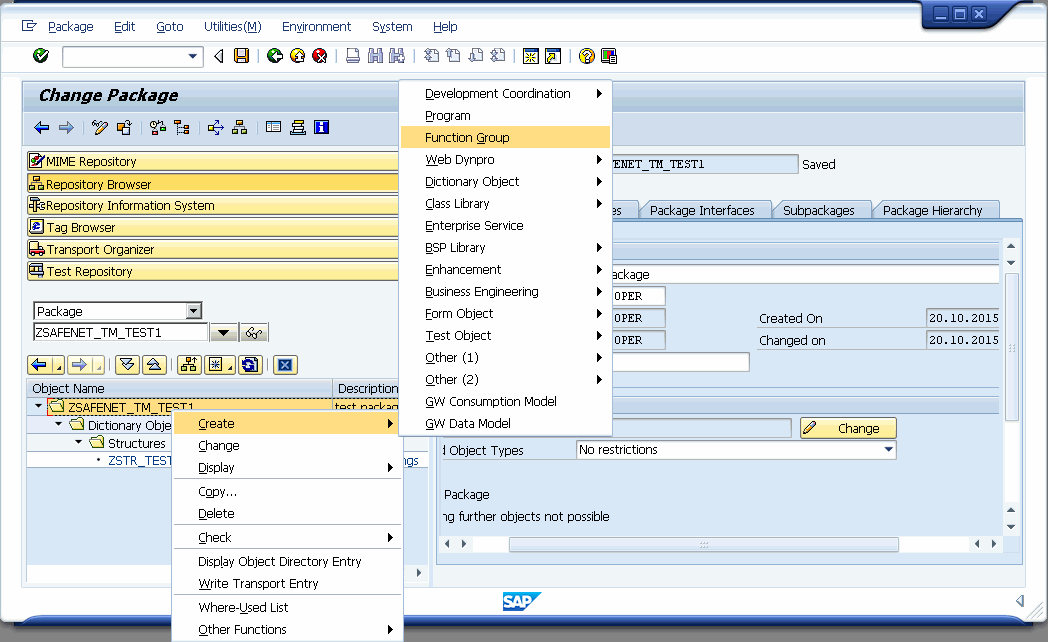Click the ZSAFENET_TM_TEST1 package name field
Image resolution: width=1048 pixels, height=642 pixels.
click(120, 332)
